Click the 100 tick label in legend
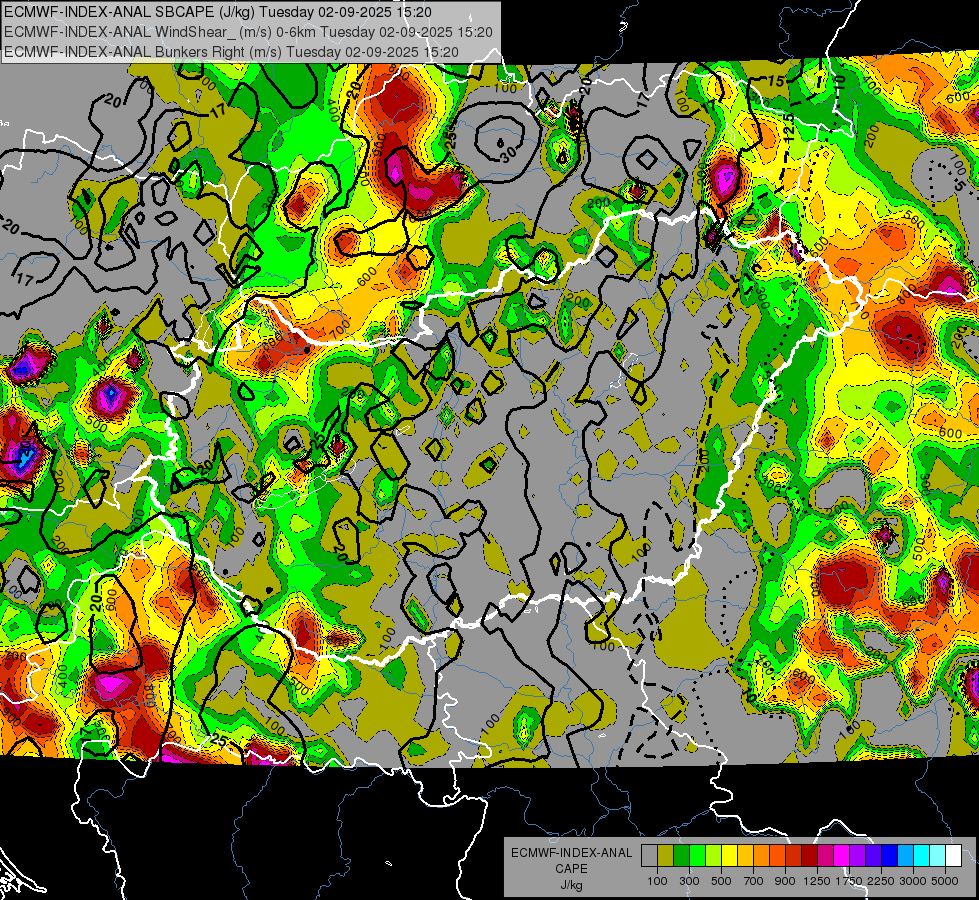This screenshot has height=900, width=979. pos(657,881)
